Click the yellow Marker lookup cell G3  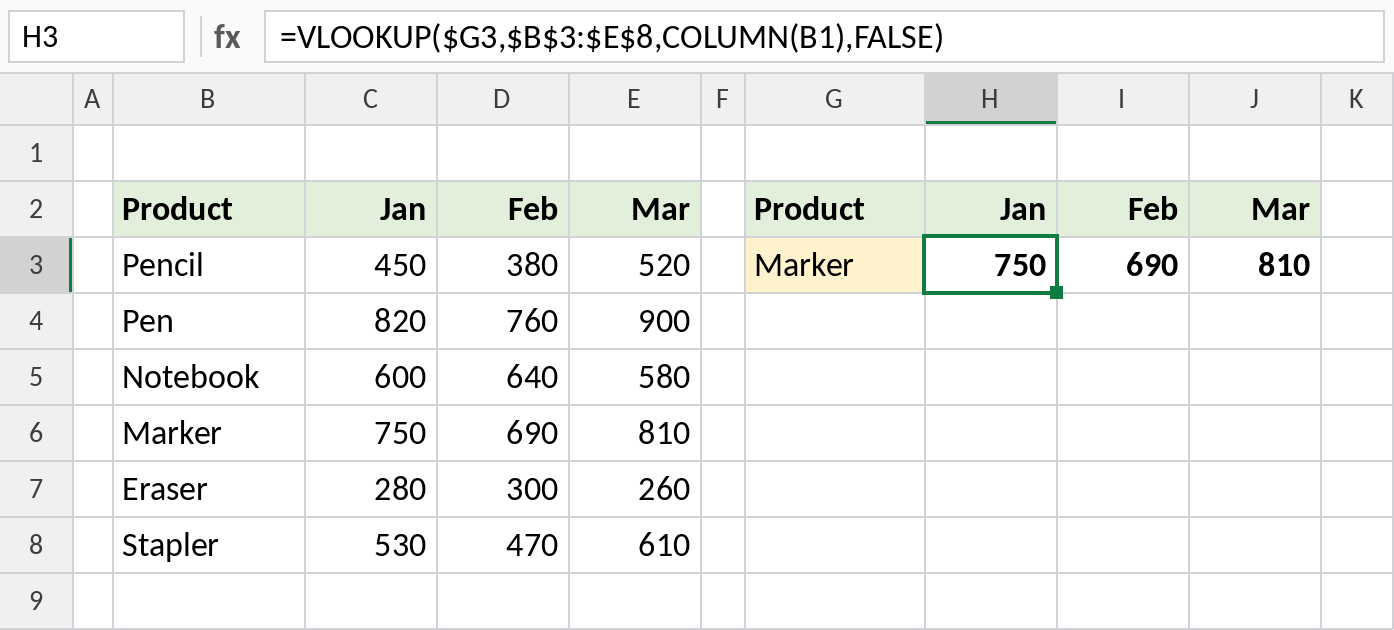[x=835, y=265]
